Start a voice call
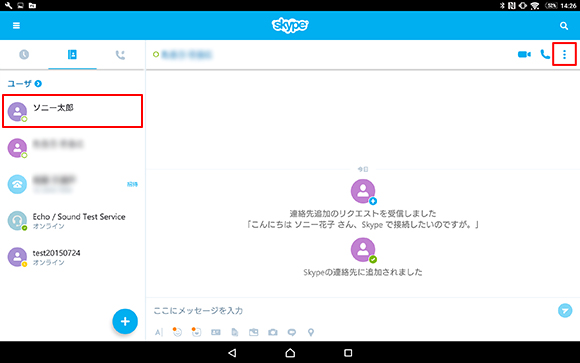This screenshot has height=363, width=580. (545, 54)
